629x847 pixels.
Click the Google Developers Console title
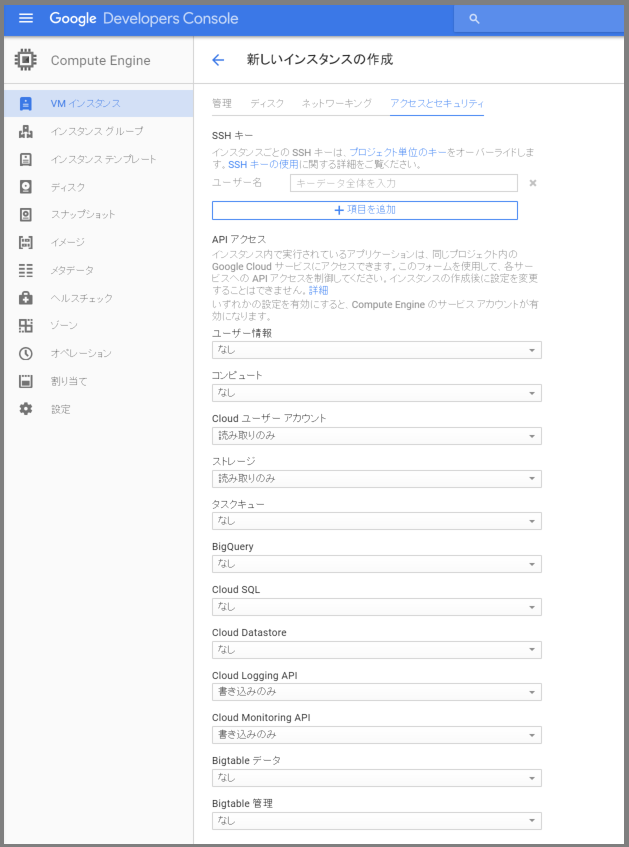tap(144, 18)
